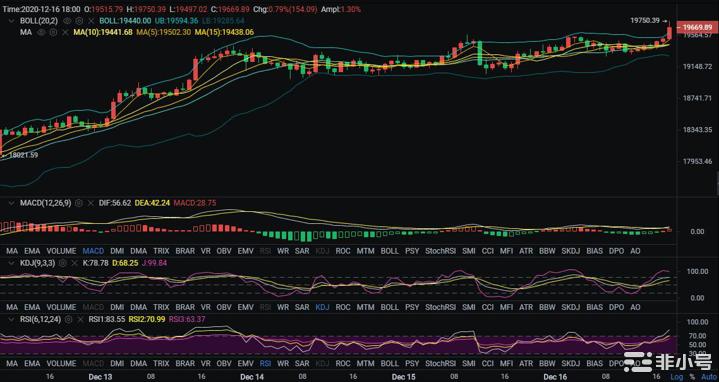The height and width of the screenshot is (382, 719).
Task: Collapse the RSI(6,12,24) panel chevron
Action: [11, 319]
